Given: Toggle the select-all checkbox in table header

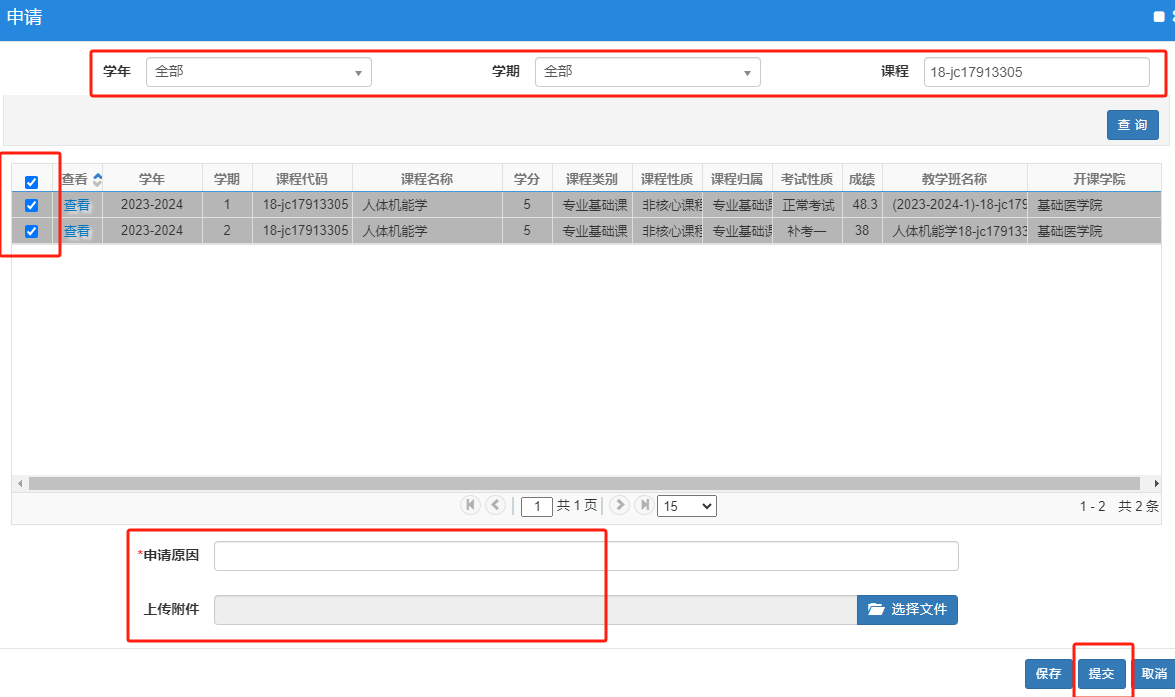Looking at the screenshot, I should 31,182.
